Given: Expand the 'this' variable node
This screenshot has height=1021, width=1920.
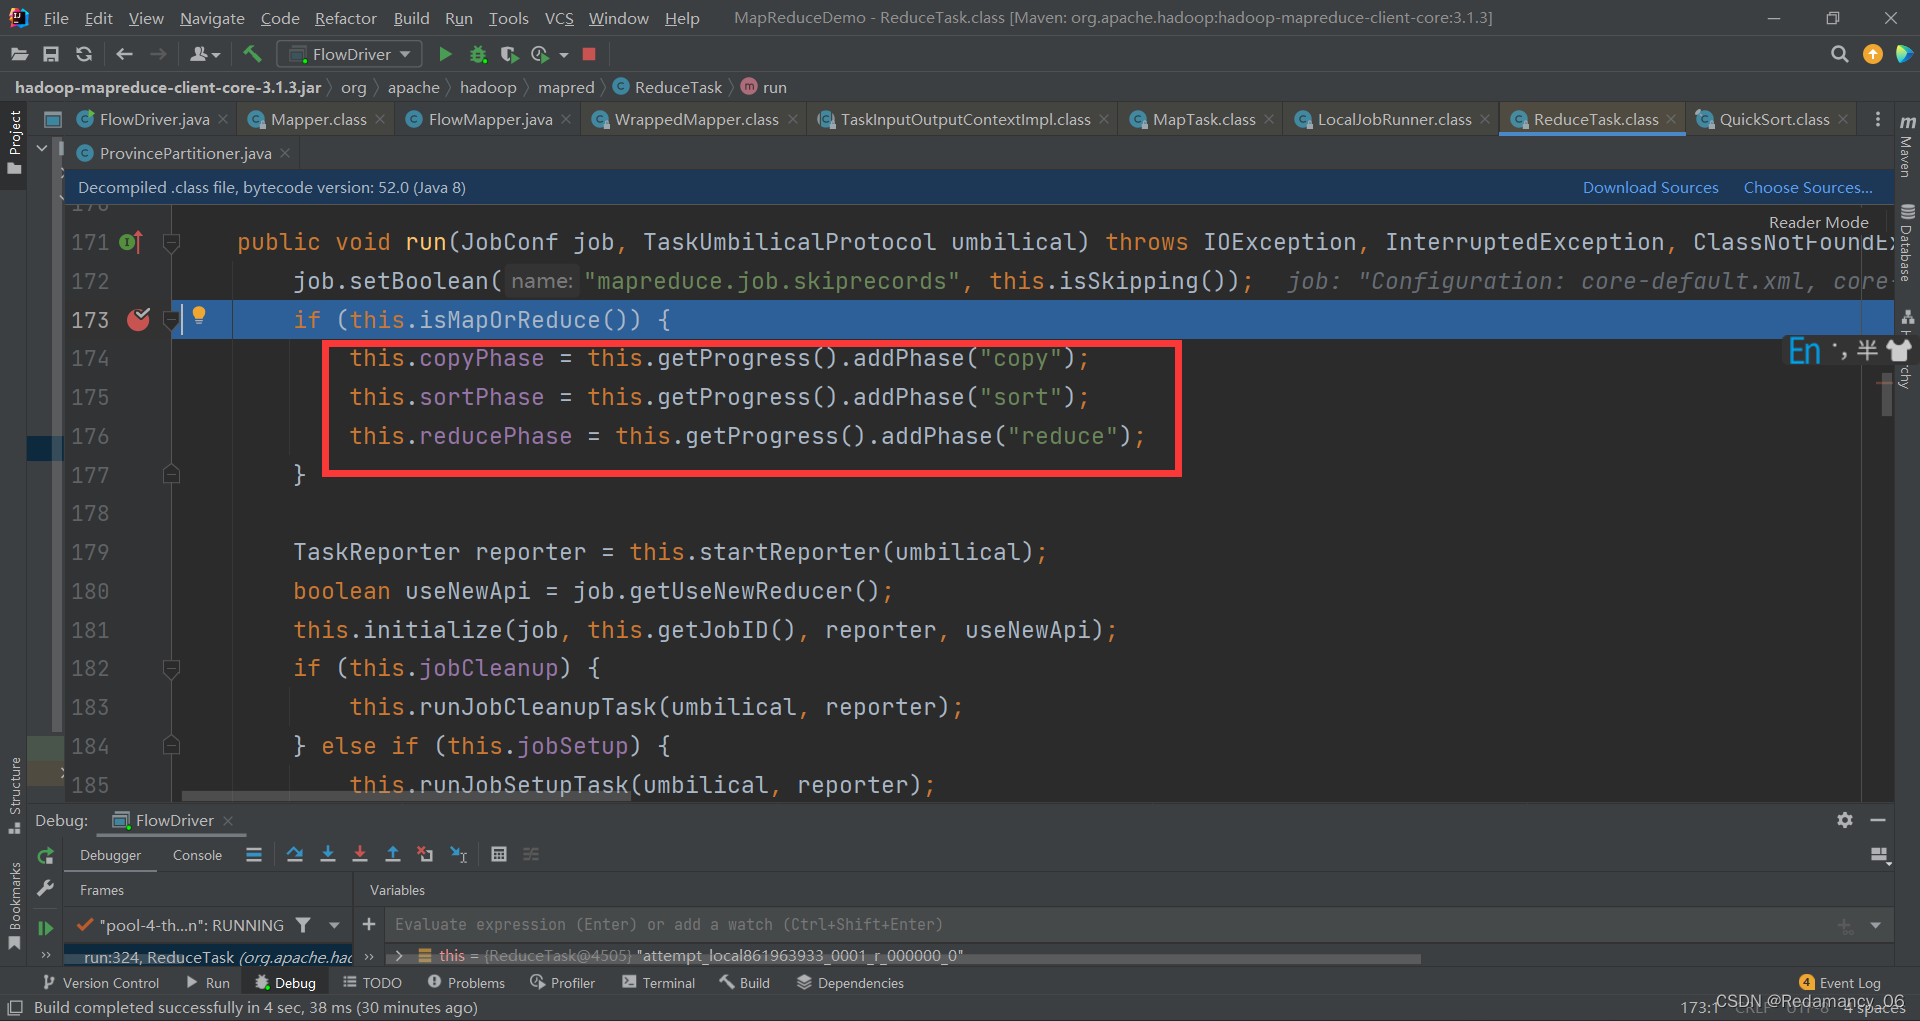Looking at the screenshot, I should point(399,956).
